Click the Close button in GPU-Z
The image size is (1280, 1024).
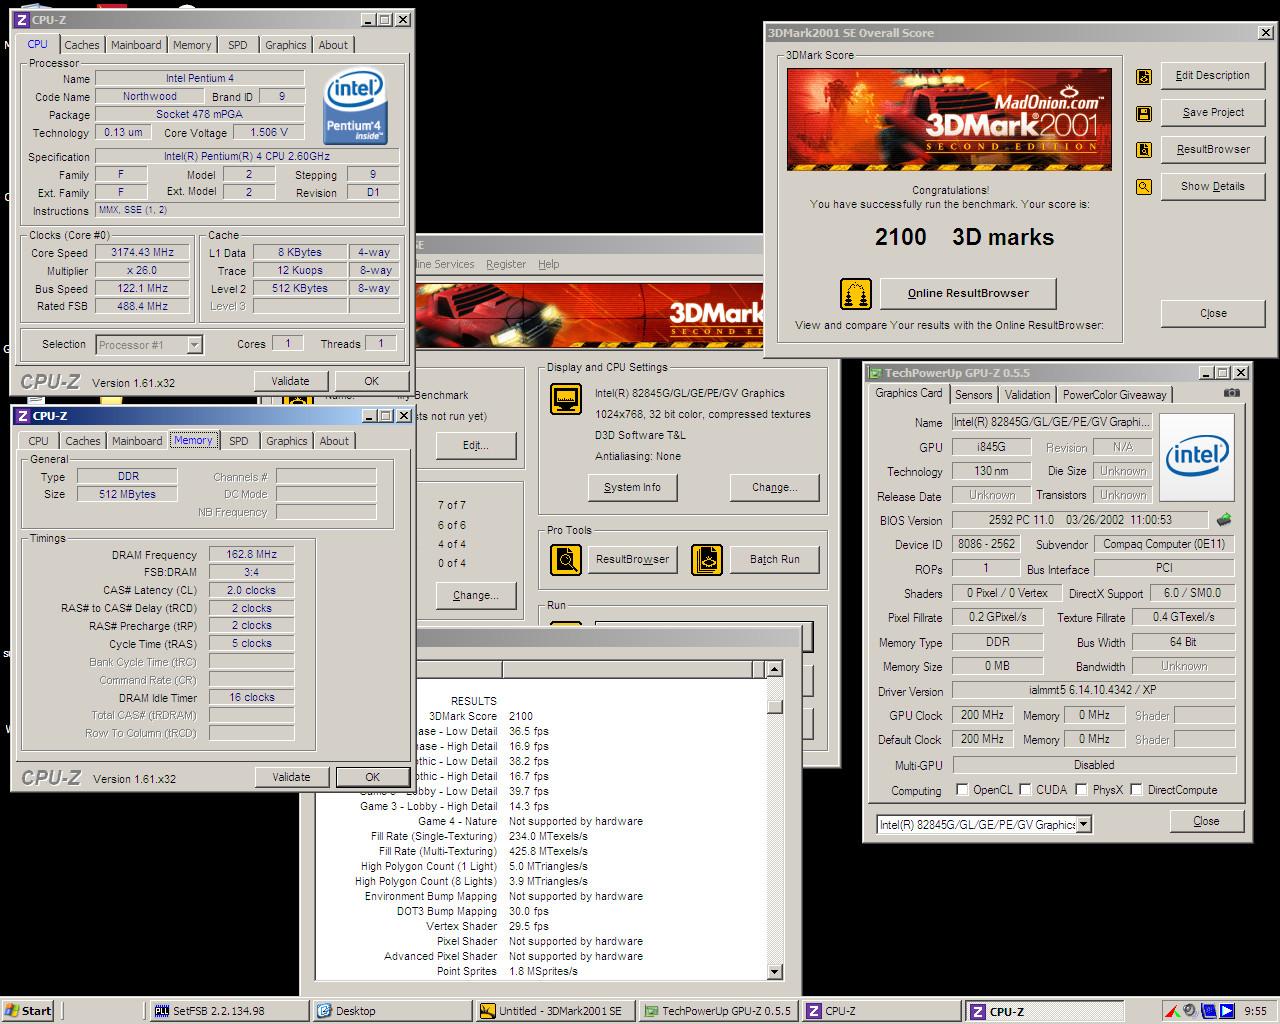1206,822
